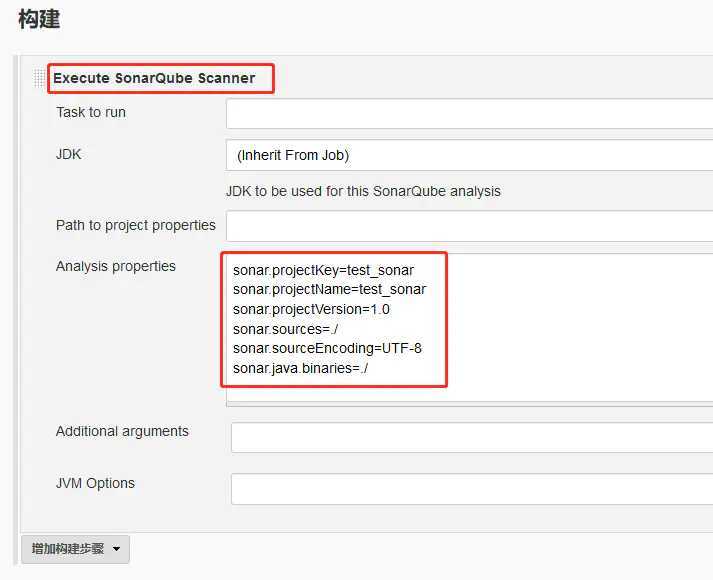Click the Path to project properties field

coord(469,226)
